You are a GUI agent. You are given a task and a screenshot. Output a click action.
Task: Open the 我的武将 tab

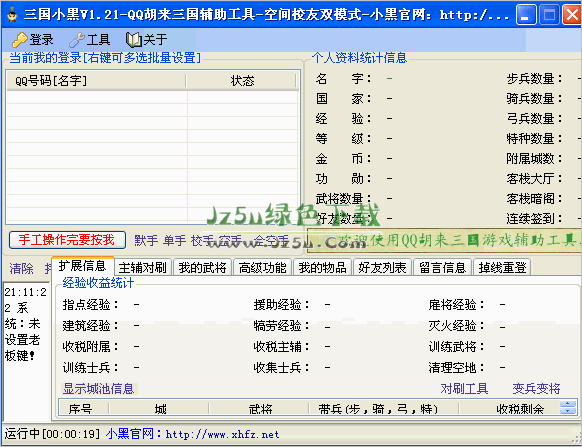point(202,267)
